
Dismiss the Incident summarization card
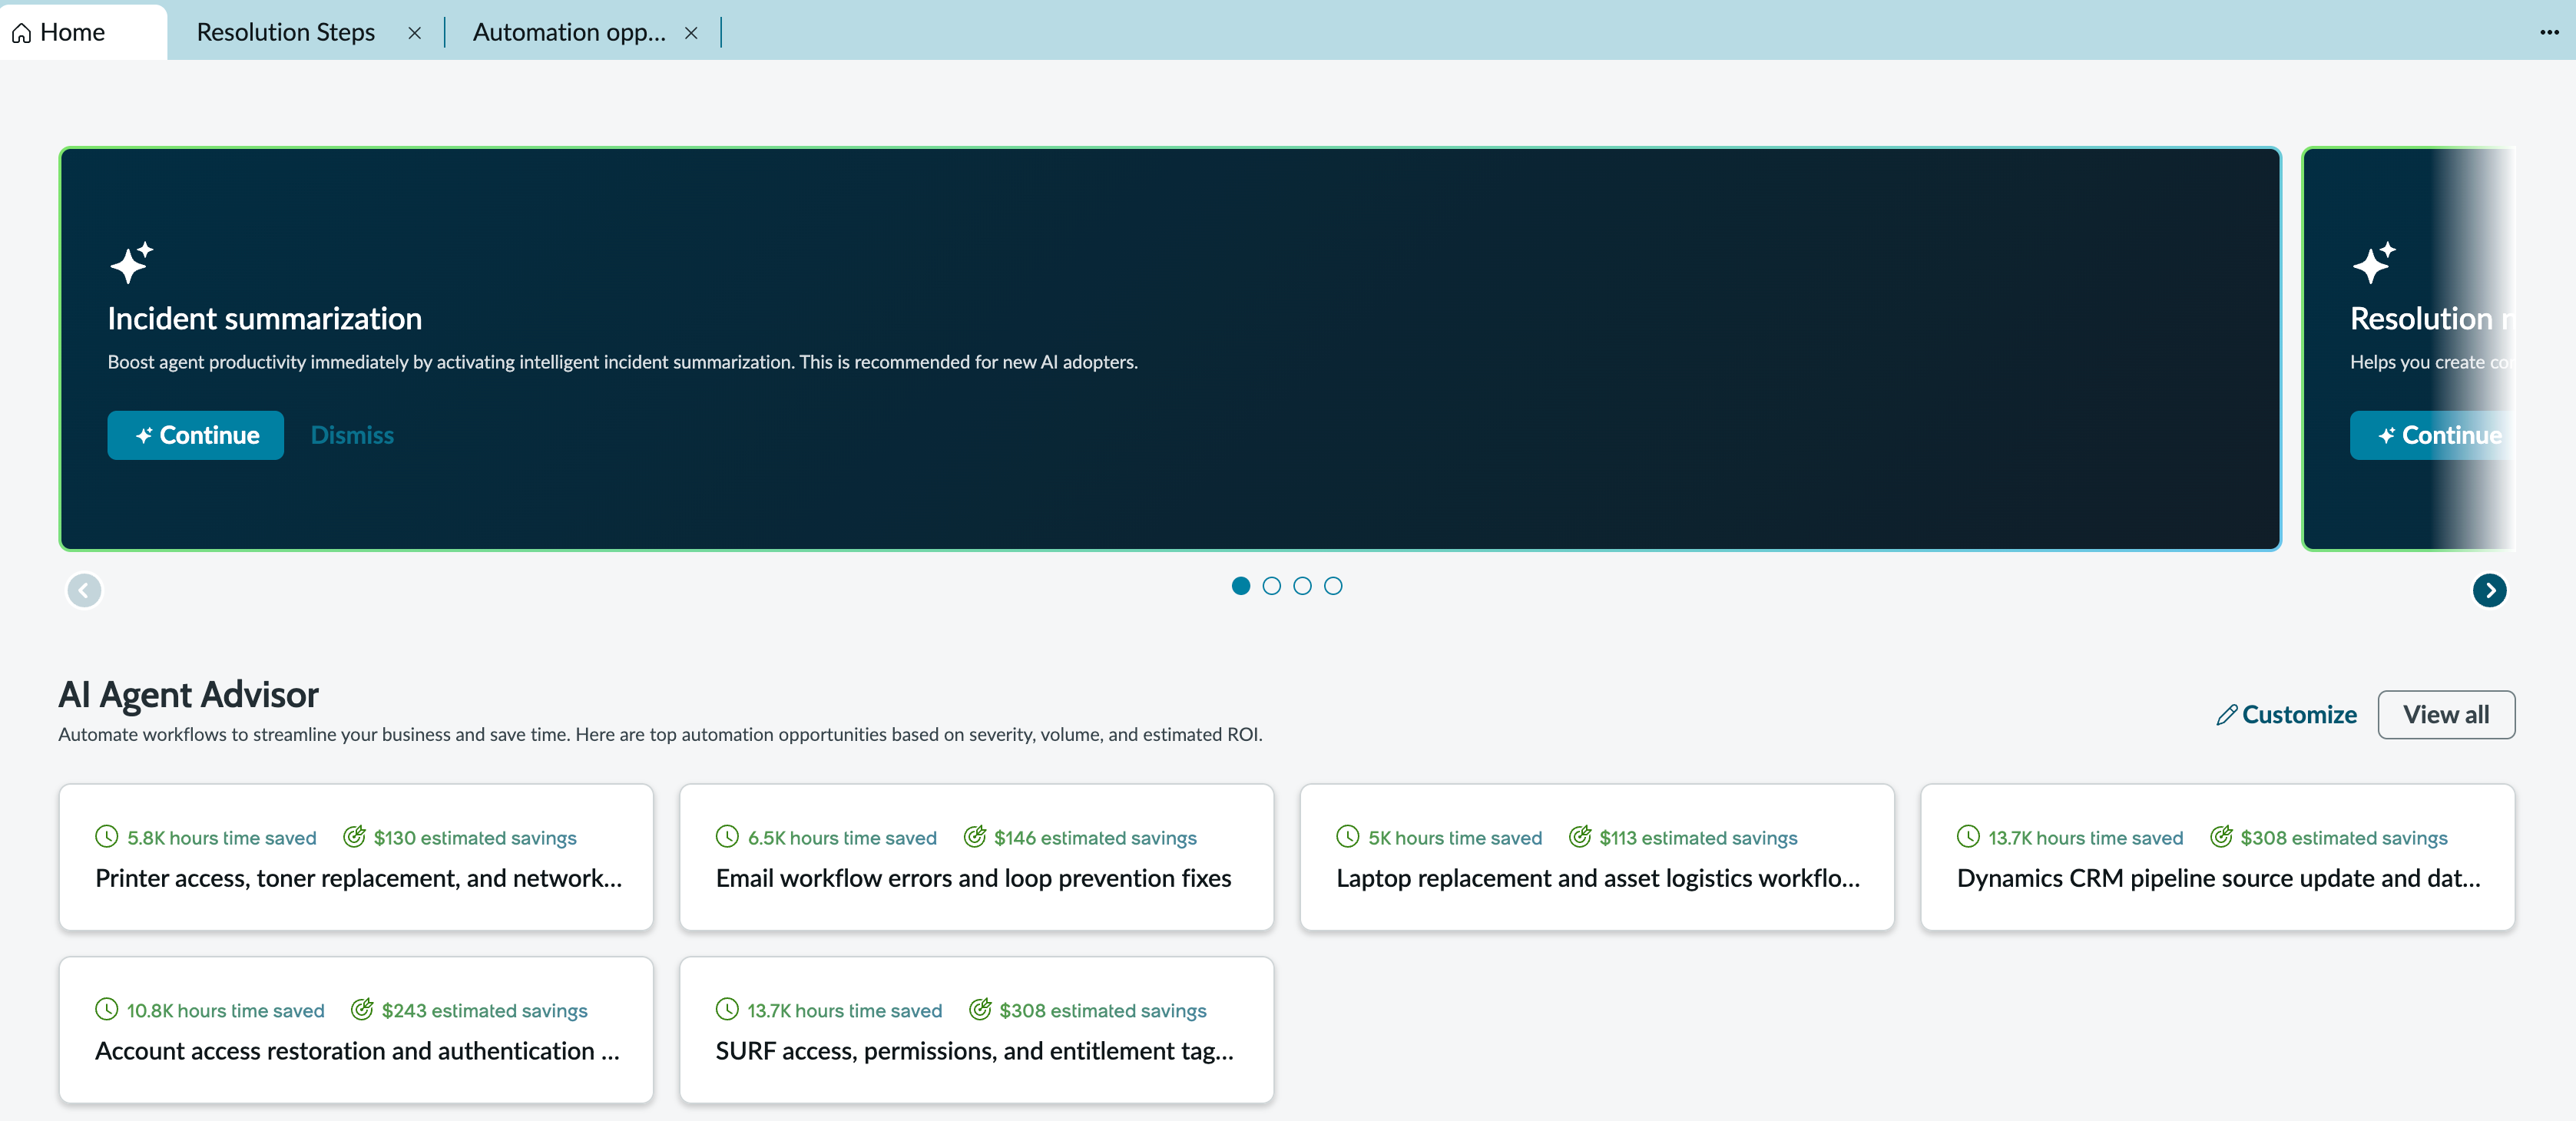pos(352,435)
